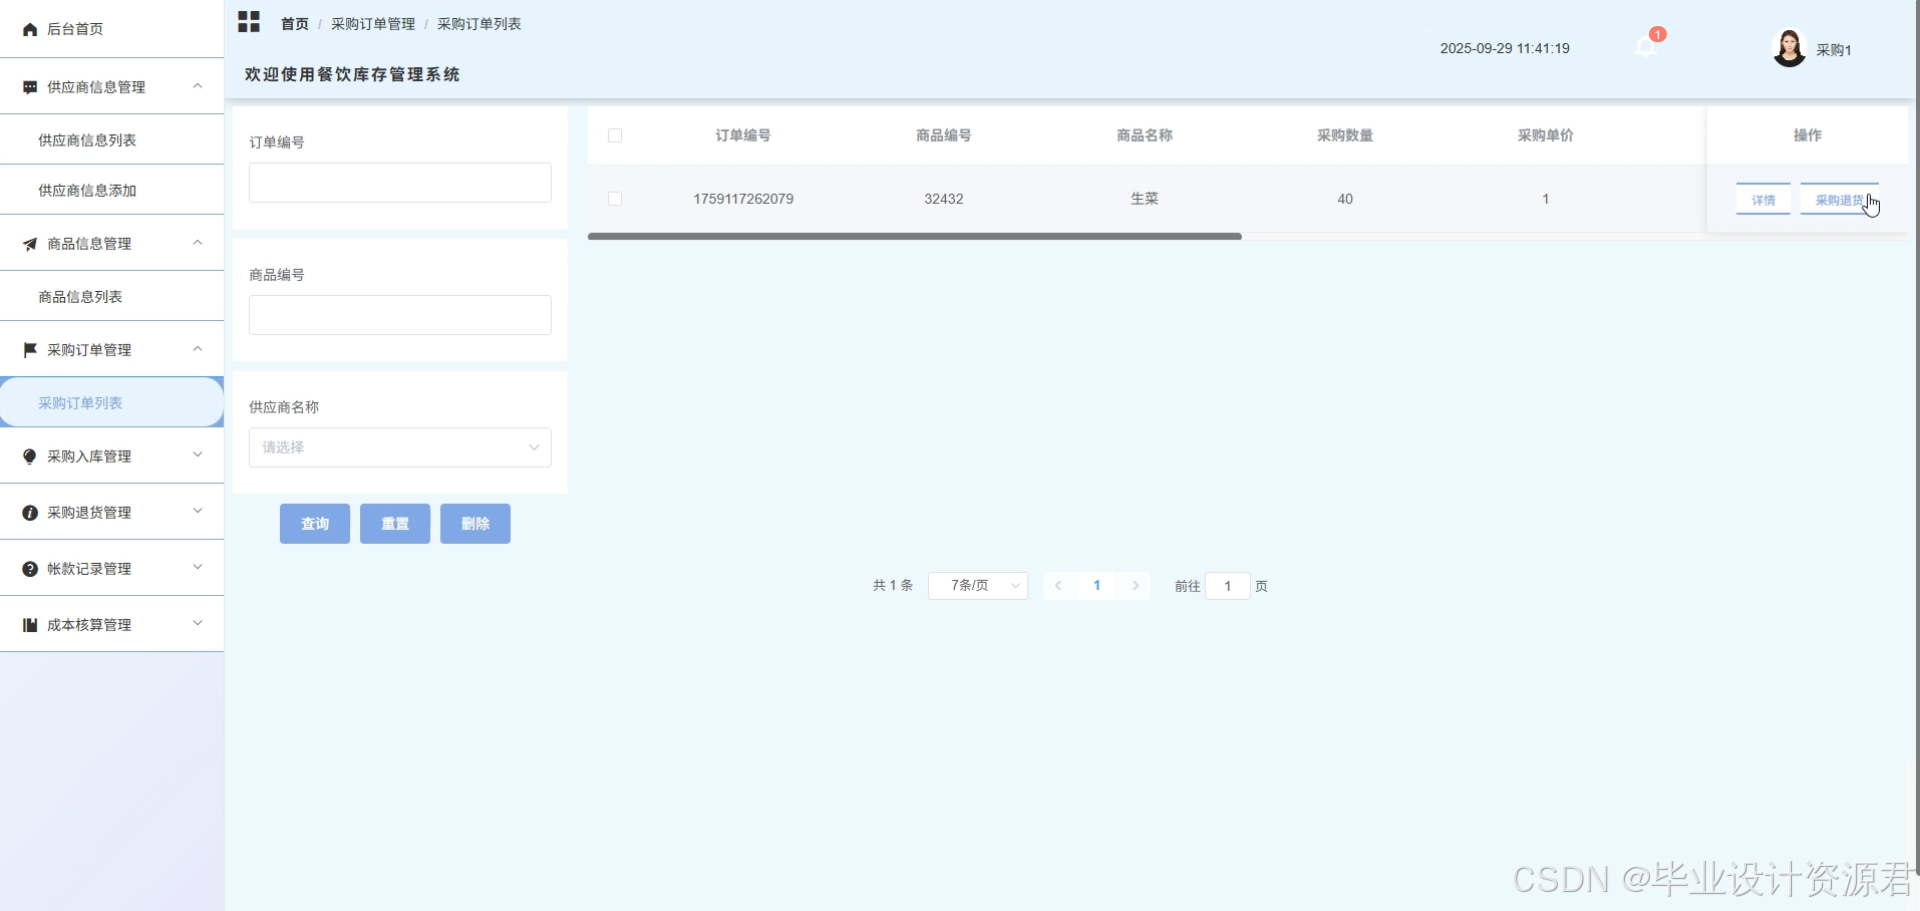Image resolution: width=1920 pixels, height=911 pixels.
Task: Click the 供应商信息管理 chat icon
Action: [x=30, y=88]
